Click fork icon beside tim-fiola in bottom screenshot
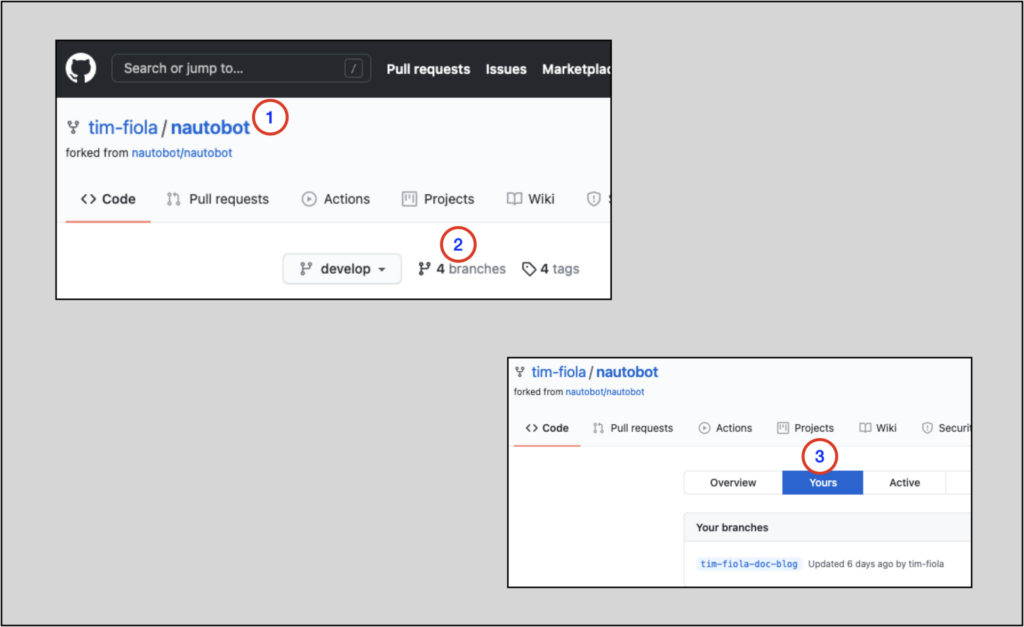 520,372
